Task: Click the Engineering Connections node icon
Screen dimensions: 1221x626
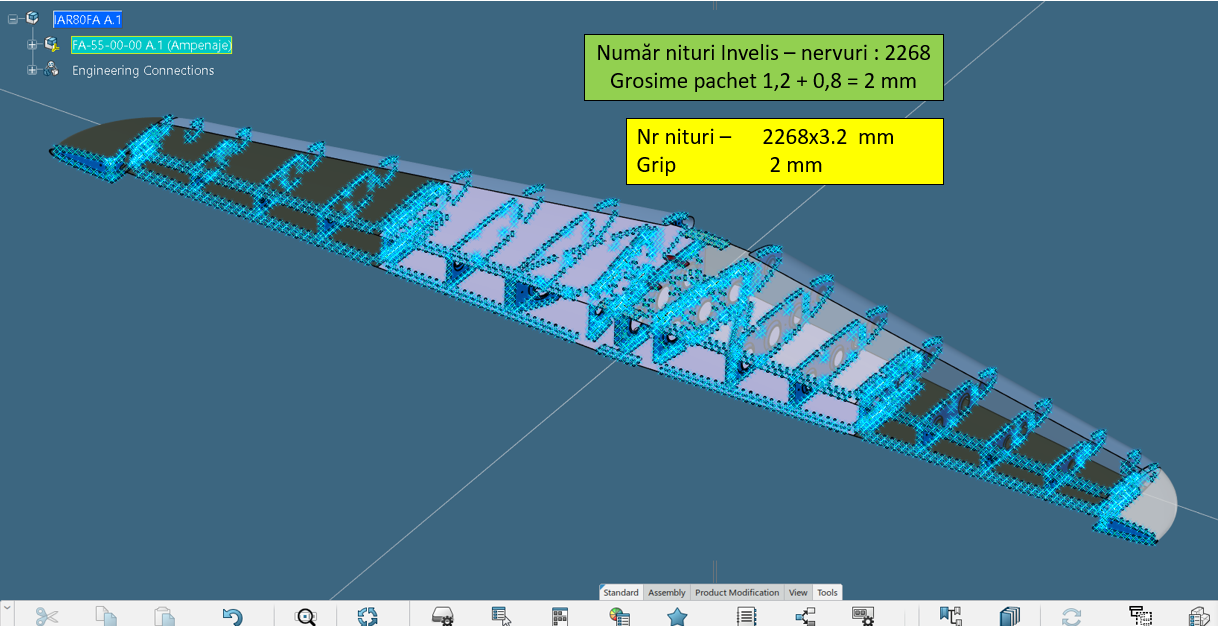Action: pos(52,70)
